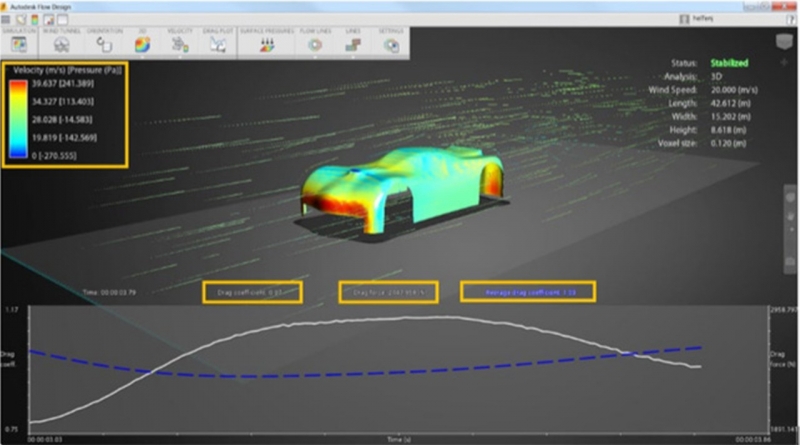
Task: Click the Velocity display icon
Action: (x=181, y=44)
